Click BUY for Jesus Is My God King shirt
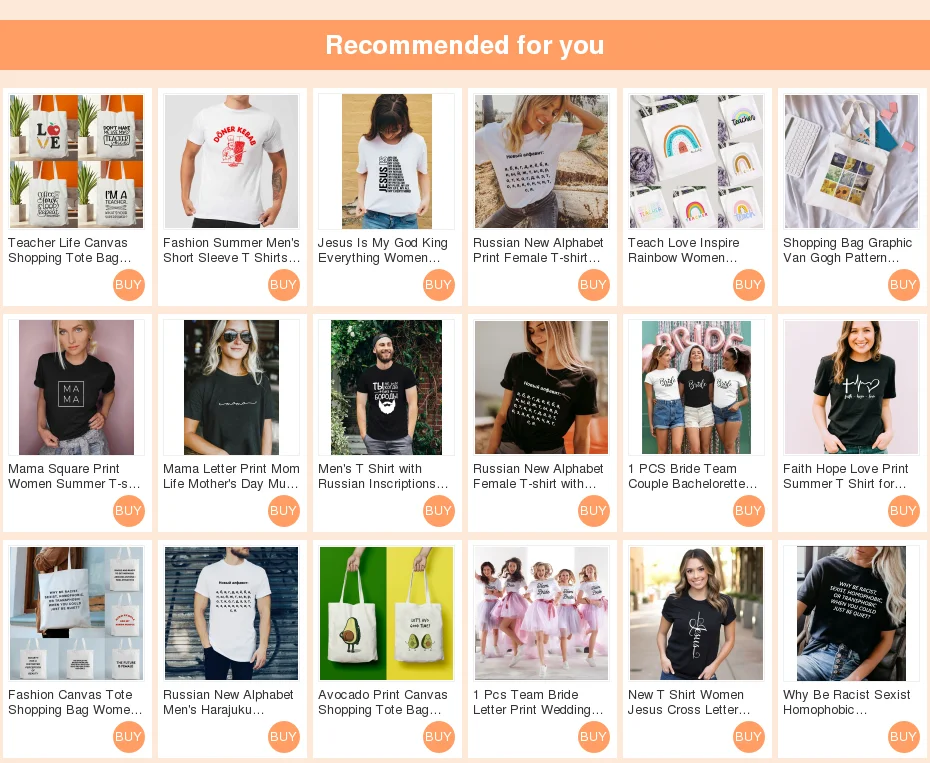The image size is (930, 763). (438, 285)
